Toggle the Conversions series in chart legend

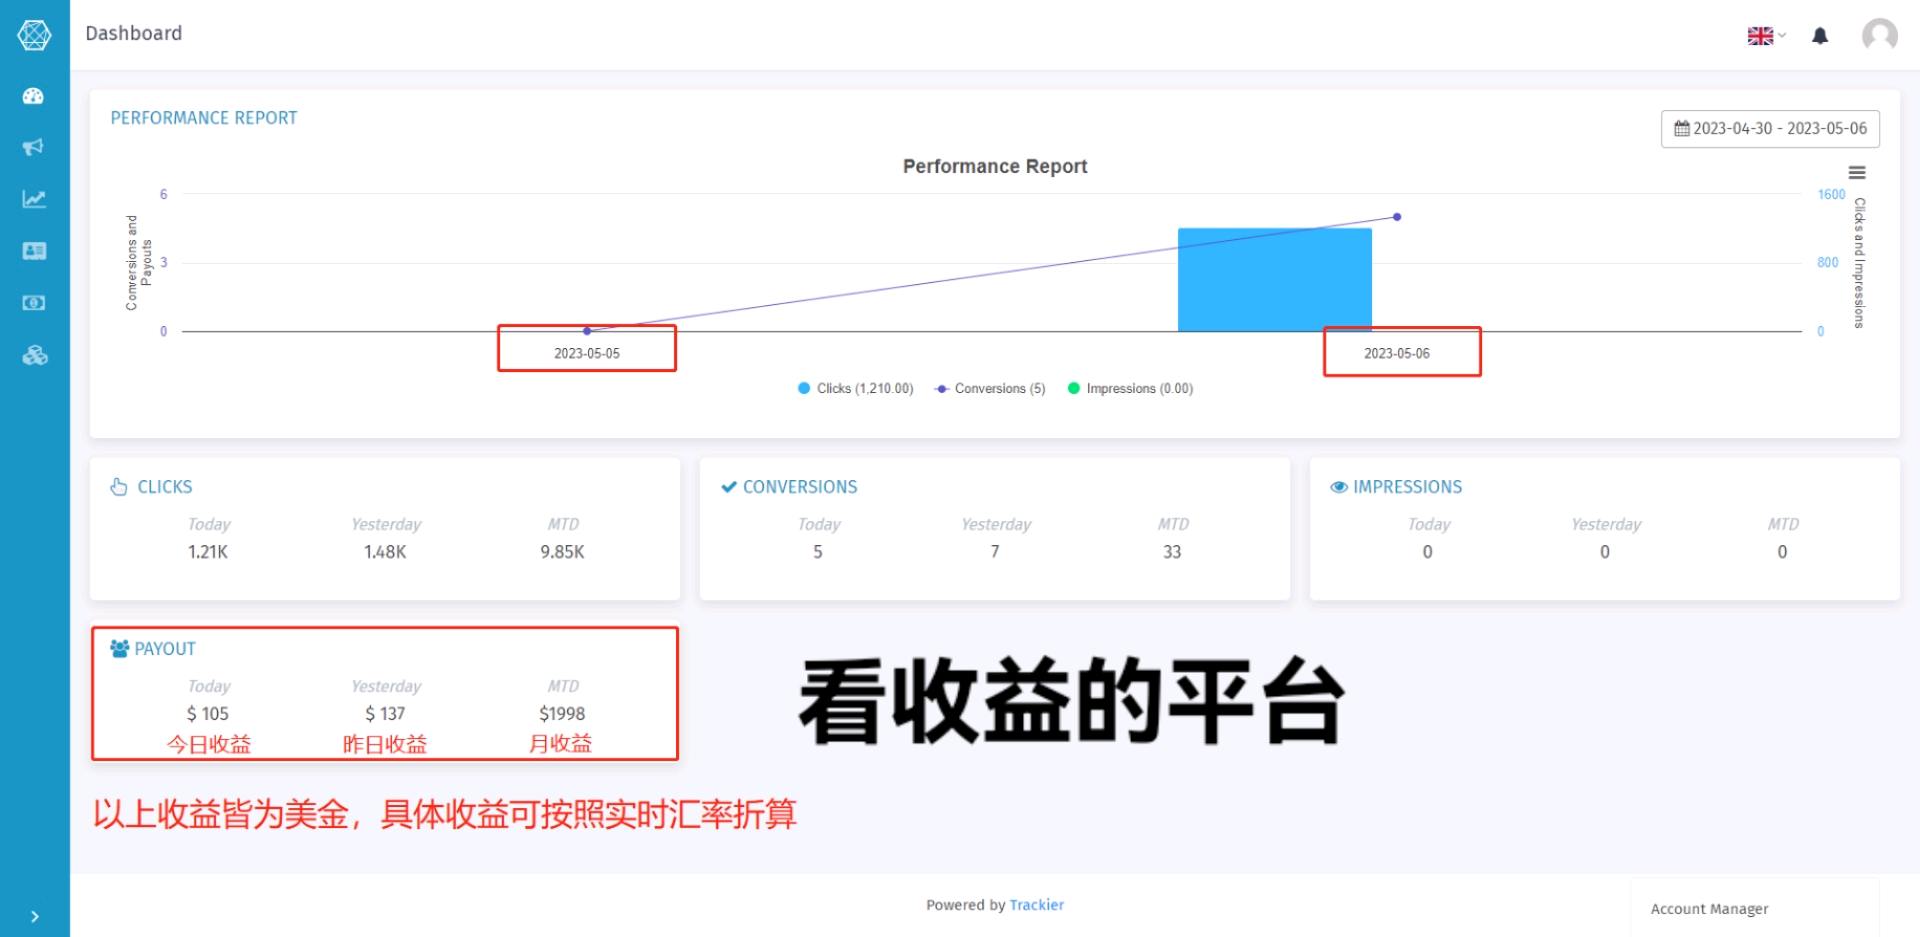tap(990, 388)
